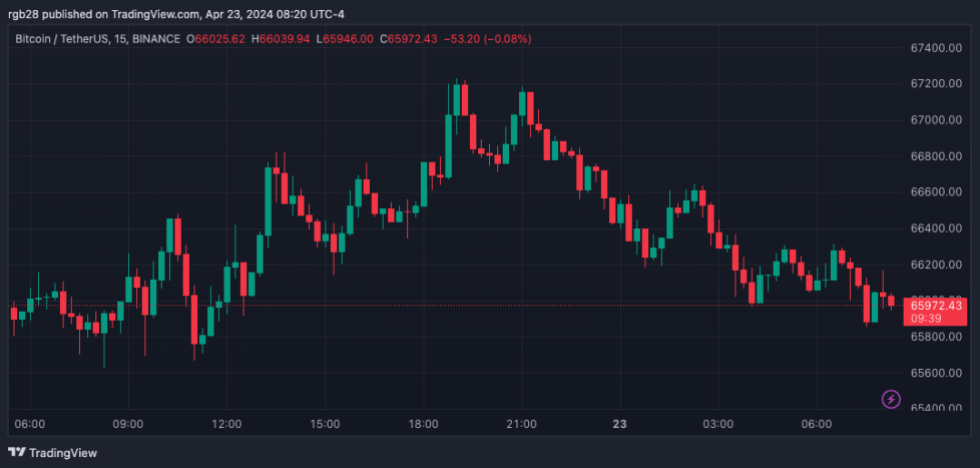Click the high value H66039.94
The image size is (980, 468).
(284, 39)
